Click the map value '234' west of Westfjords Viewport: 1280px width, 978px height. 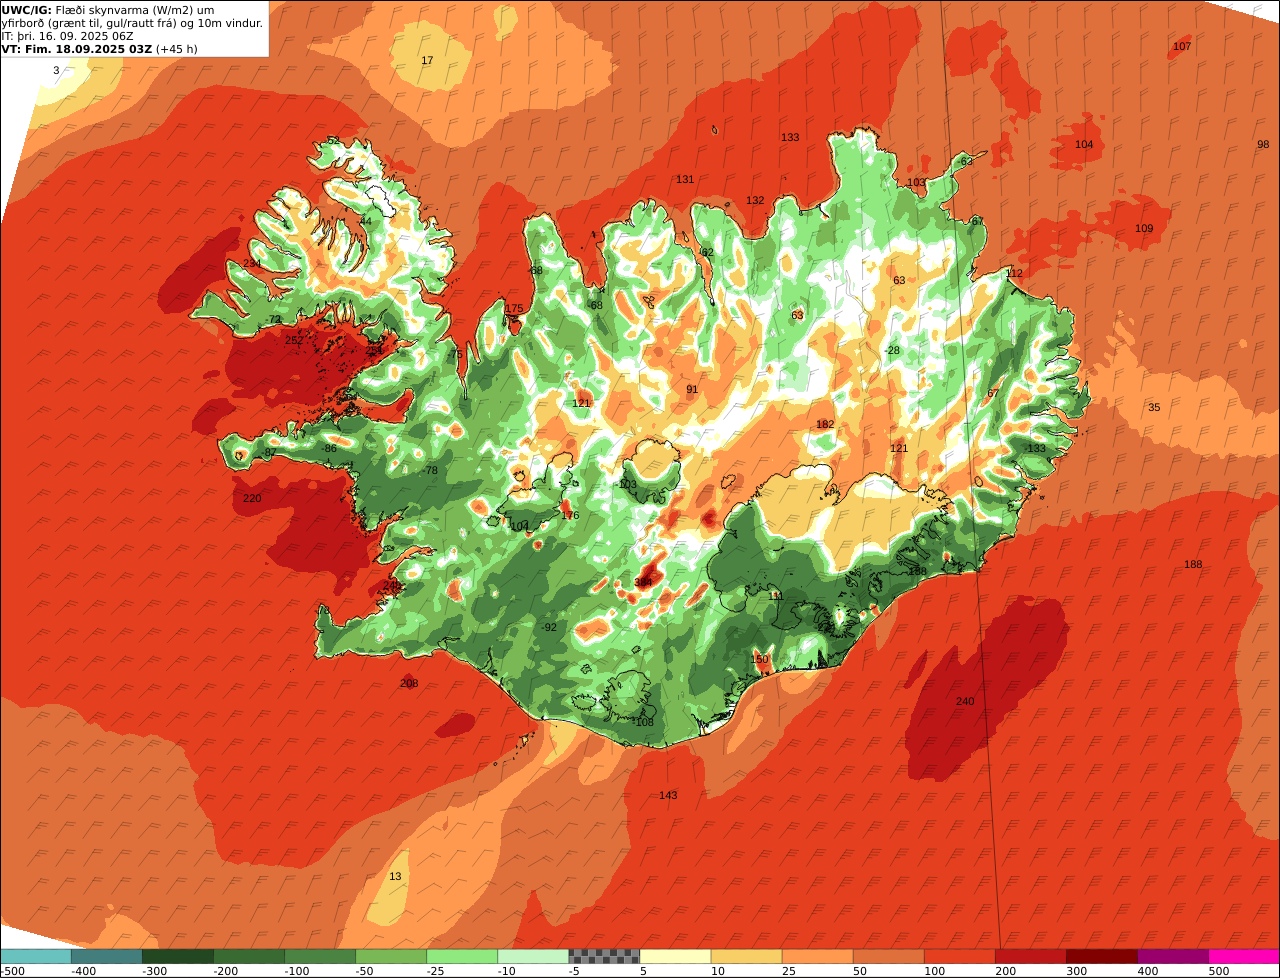coord(252,263)
